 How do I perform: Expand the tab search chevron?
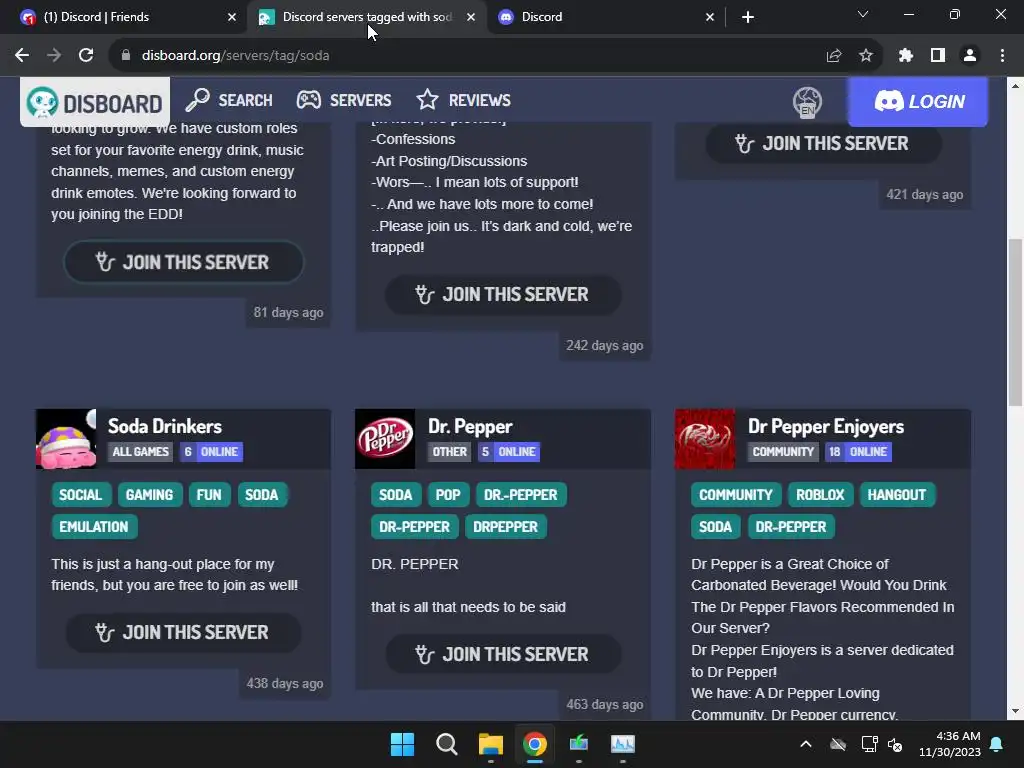point(863,14)
